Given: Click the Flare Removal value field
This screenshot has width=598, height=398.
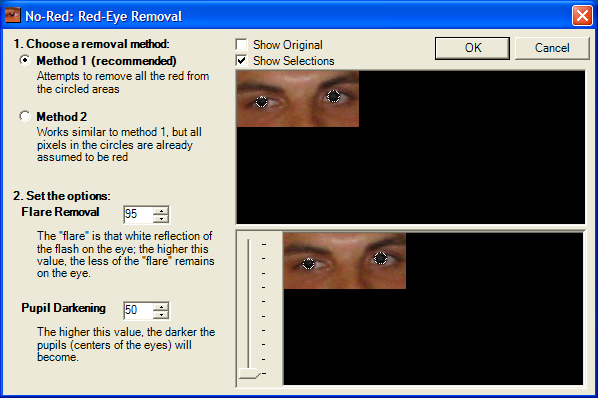Looking at the screenshot, I should point(138,214).
